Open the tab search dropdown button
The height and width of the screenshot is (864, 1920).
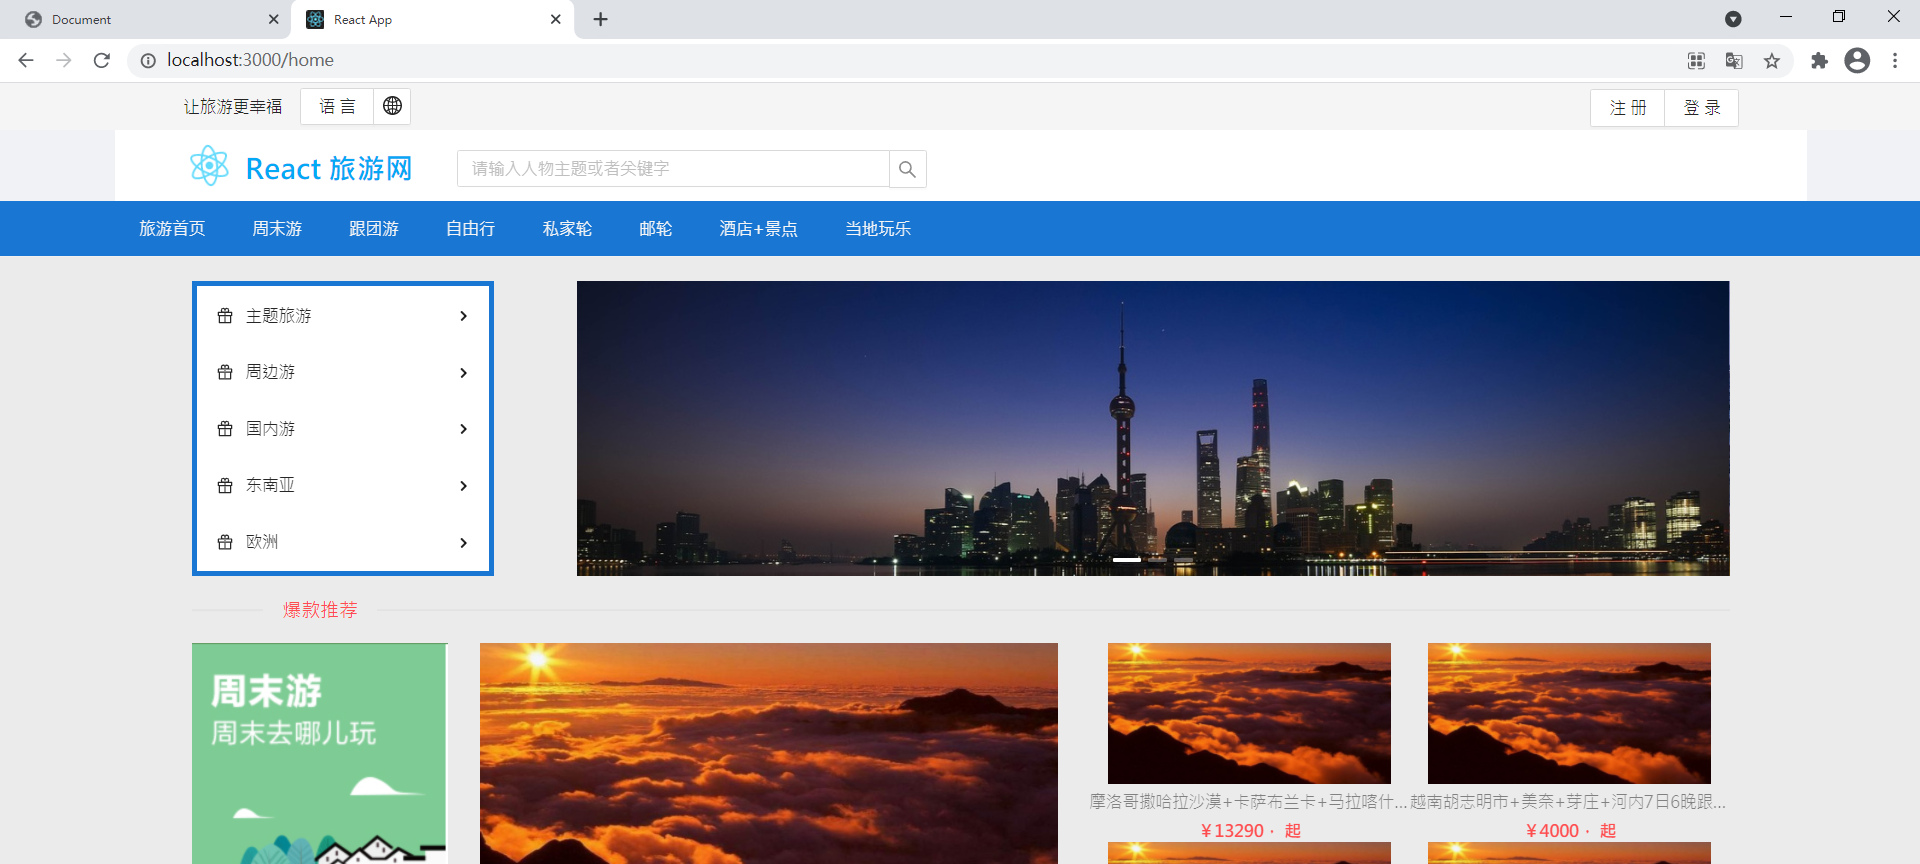(x=1733, y=19)
